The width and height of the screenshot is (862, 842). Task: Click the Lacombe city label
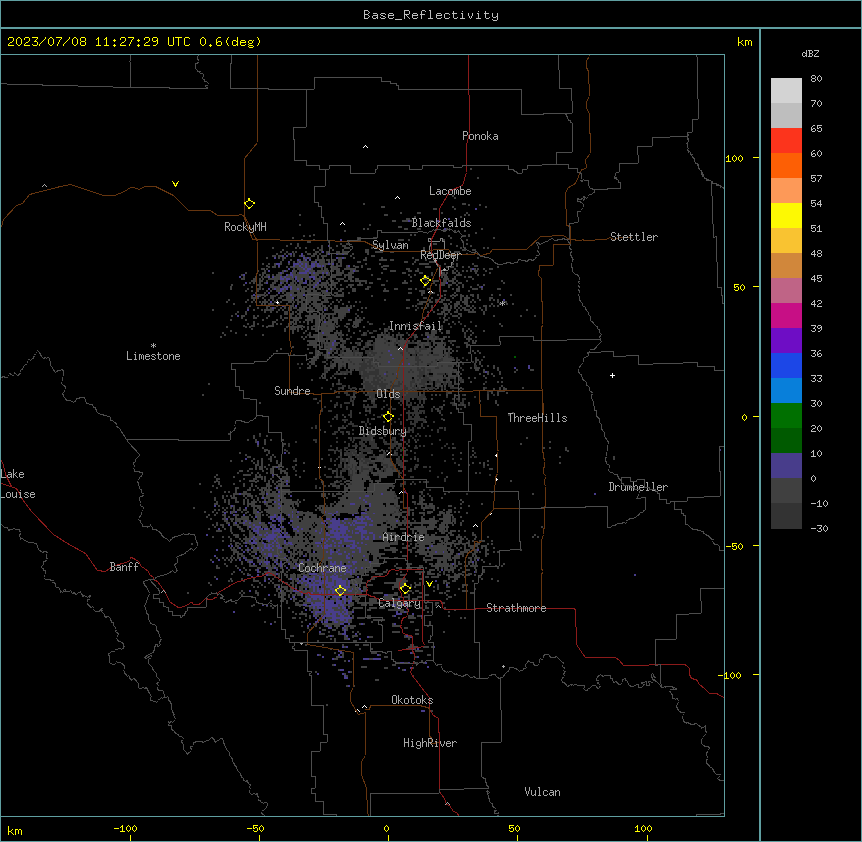coord(450,191)
